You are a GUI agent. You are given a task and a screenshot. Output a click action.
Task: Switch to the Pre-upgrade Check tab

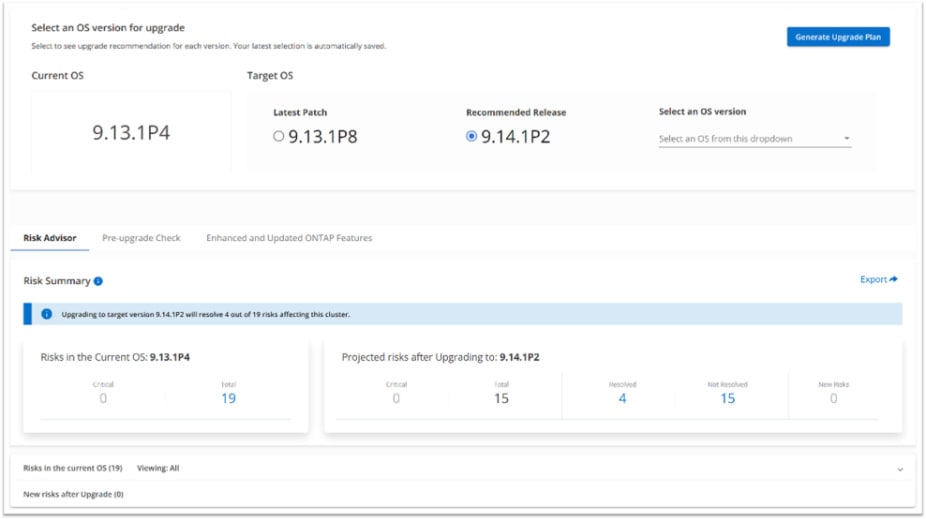click(141, 238)
